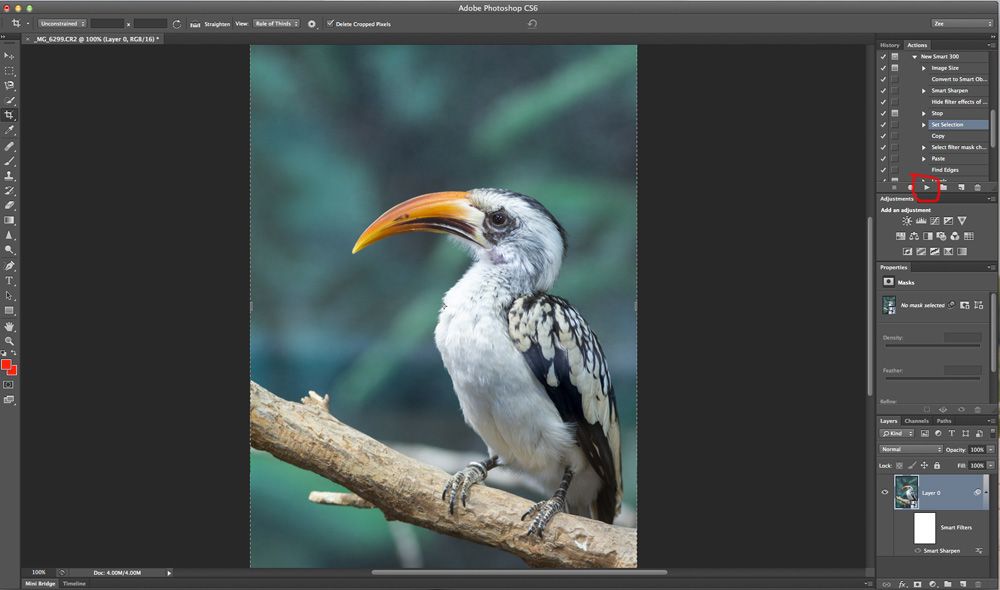The height and width of the screenshot is (590, 1000).
Task: Select the Crop tool in the toolbar
Action: point(9,115)
